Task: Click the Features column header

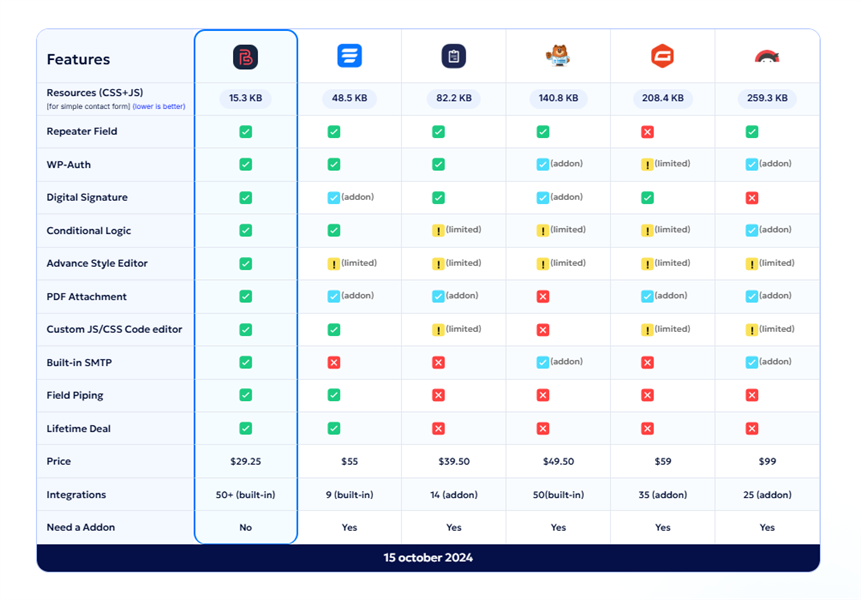Action: [x=78, y=59]
